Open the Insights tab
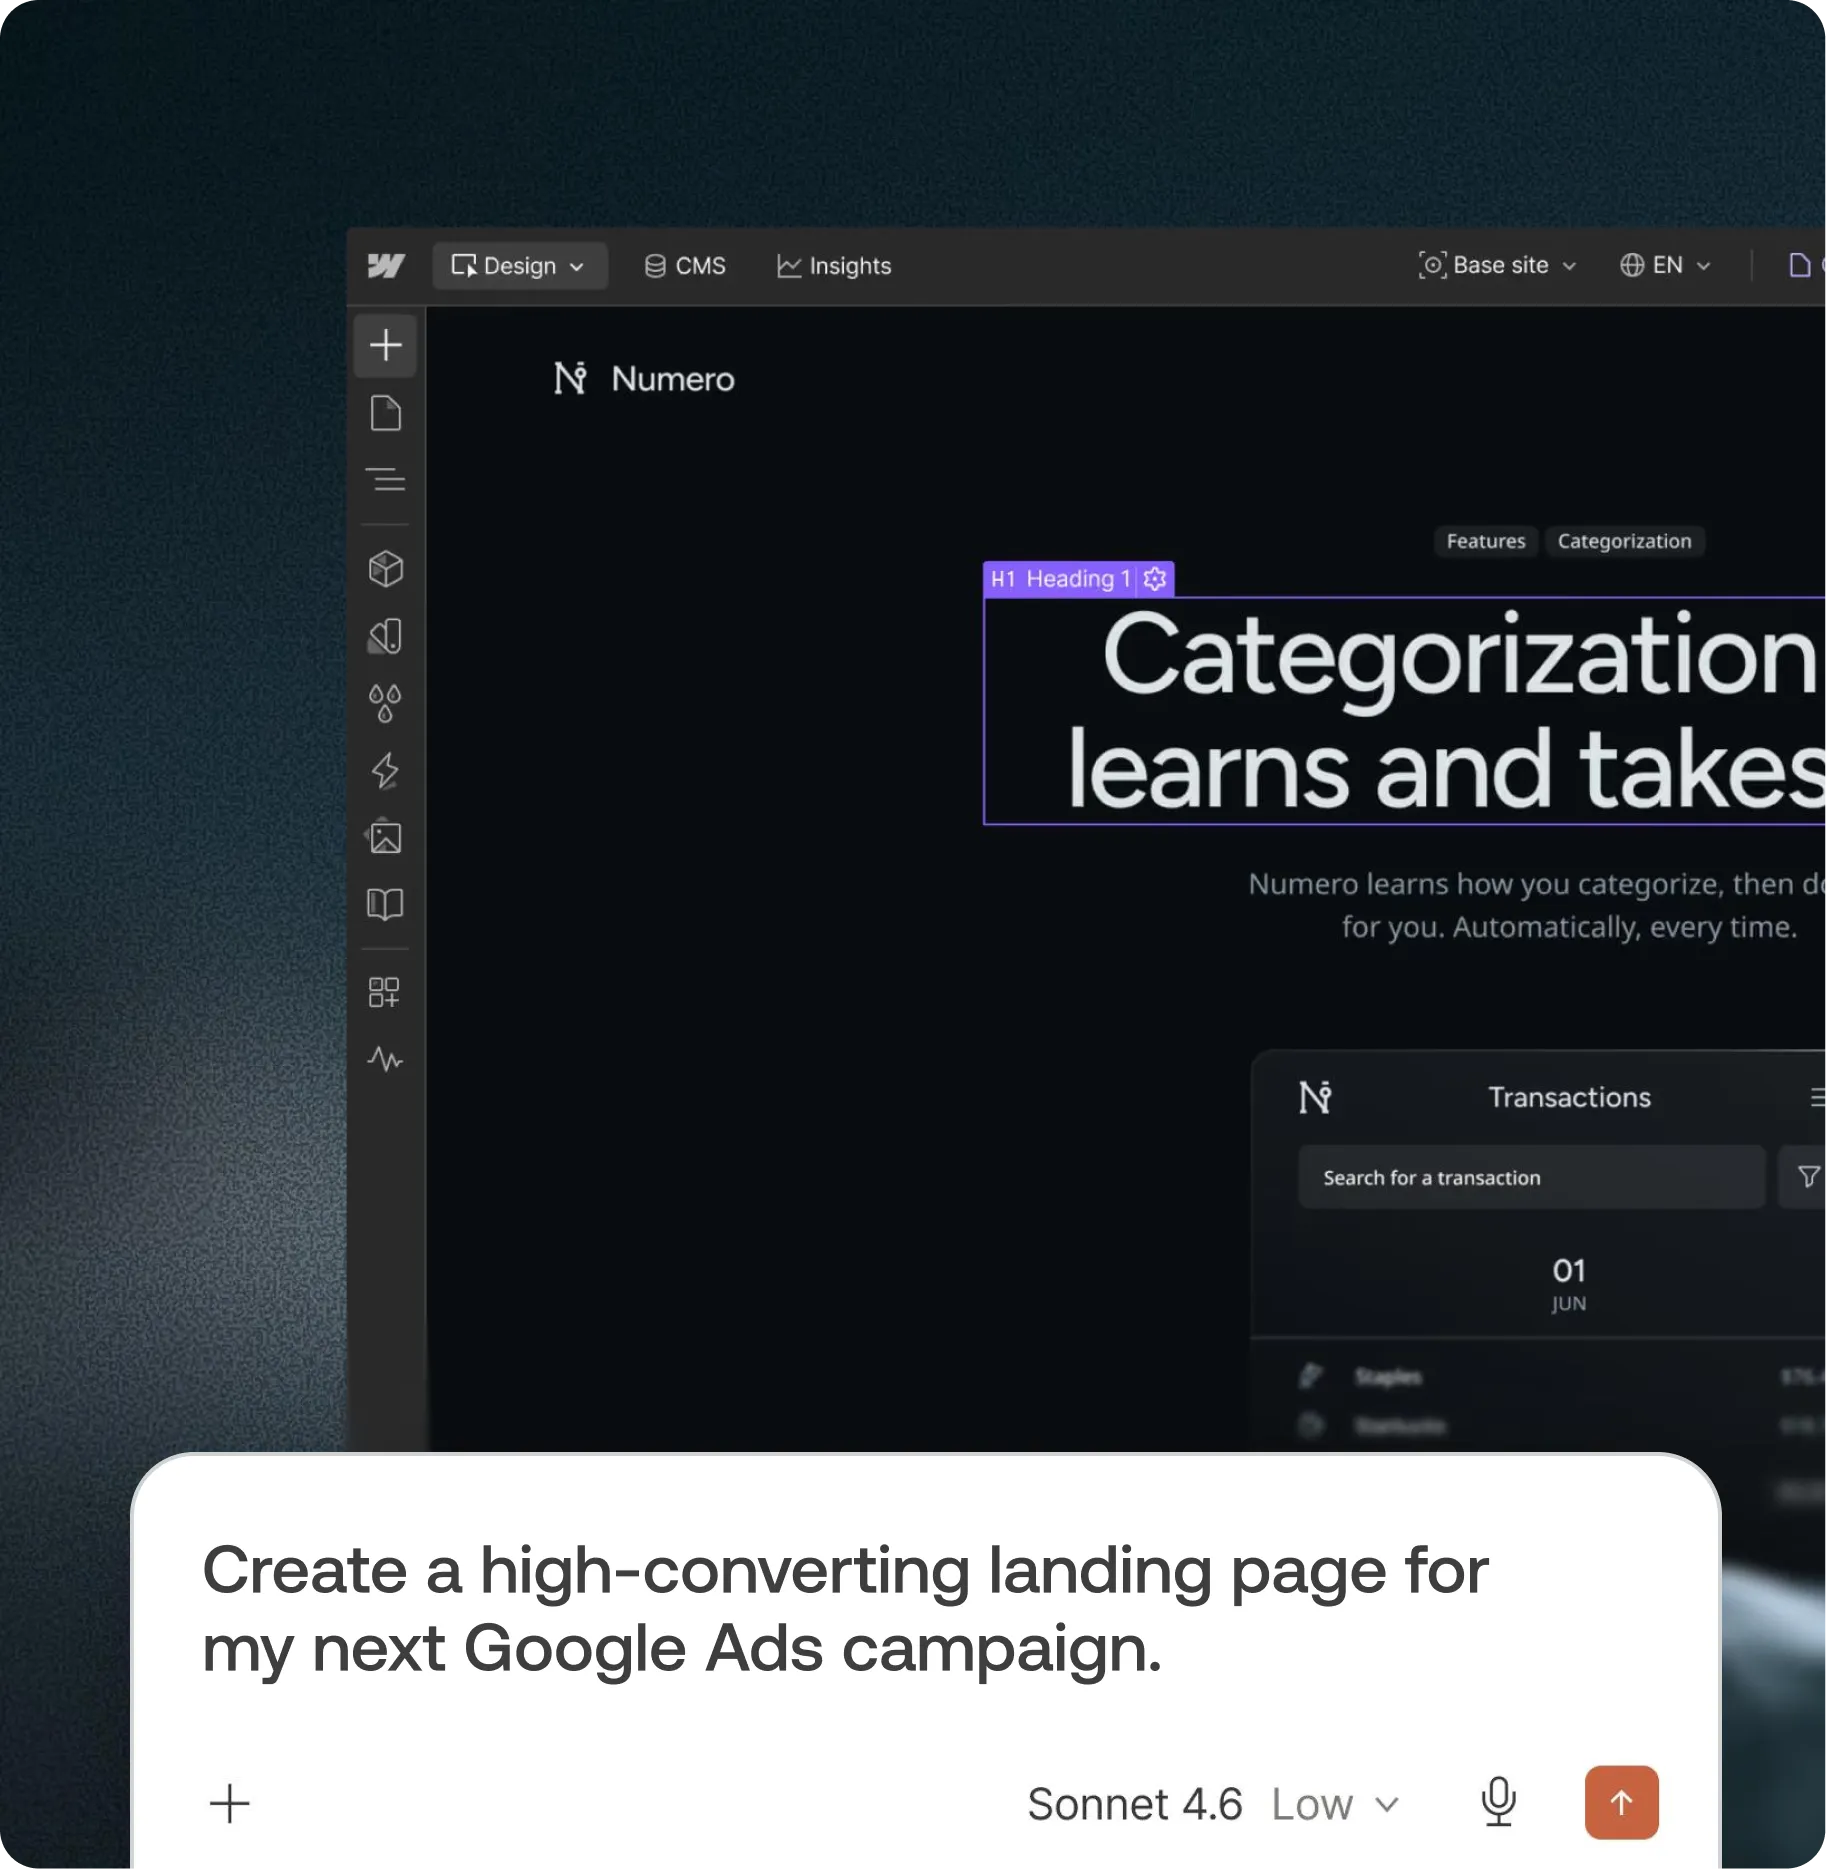Viewport: 1826px width, 1869px height. 834,266
